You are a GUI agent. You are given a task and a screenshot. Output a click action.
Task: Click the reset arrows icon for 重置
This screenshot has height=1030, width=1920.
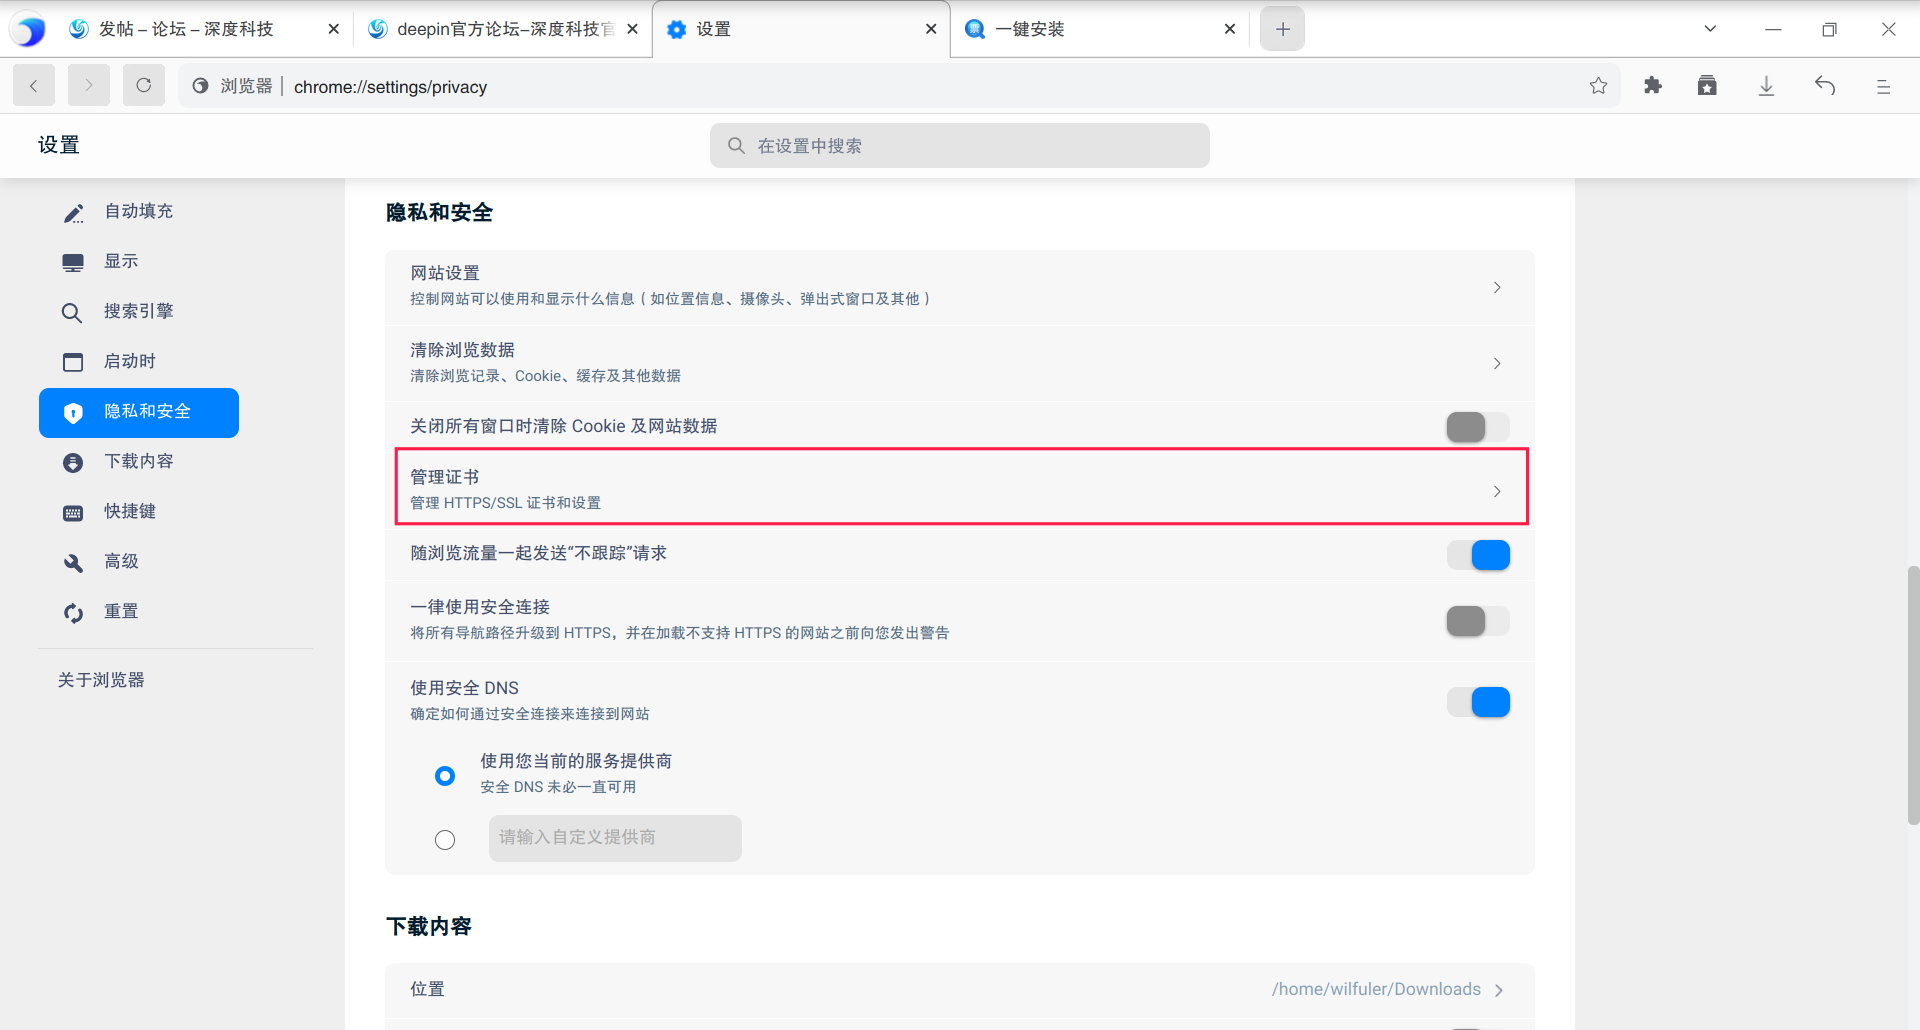(x=73, y=613)
